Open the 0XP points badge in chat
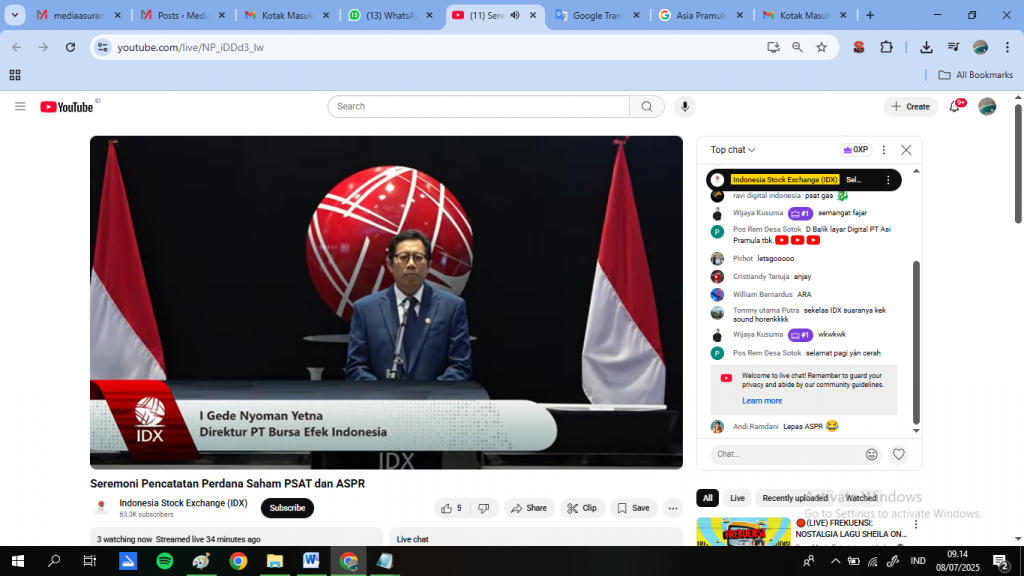Image resolution: width=1024 pixels, height=576 pixels. click(856, 150)
